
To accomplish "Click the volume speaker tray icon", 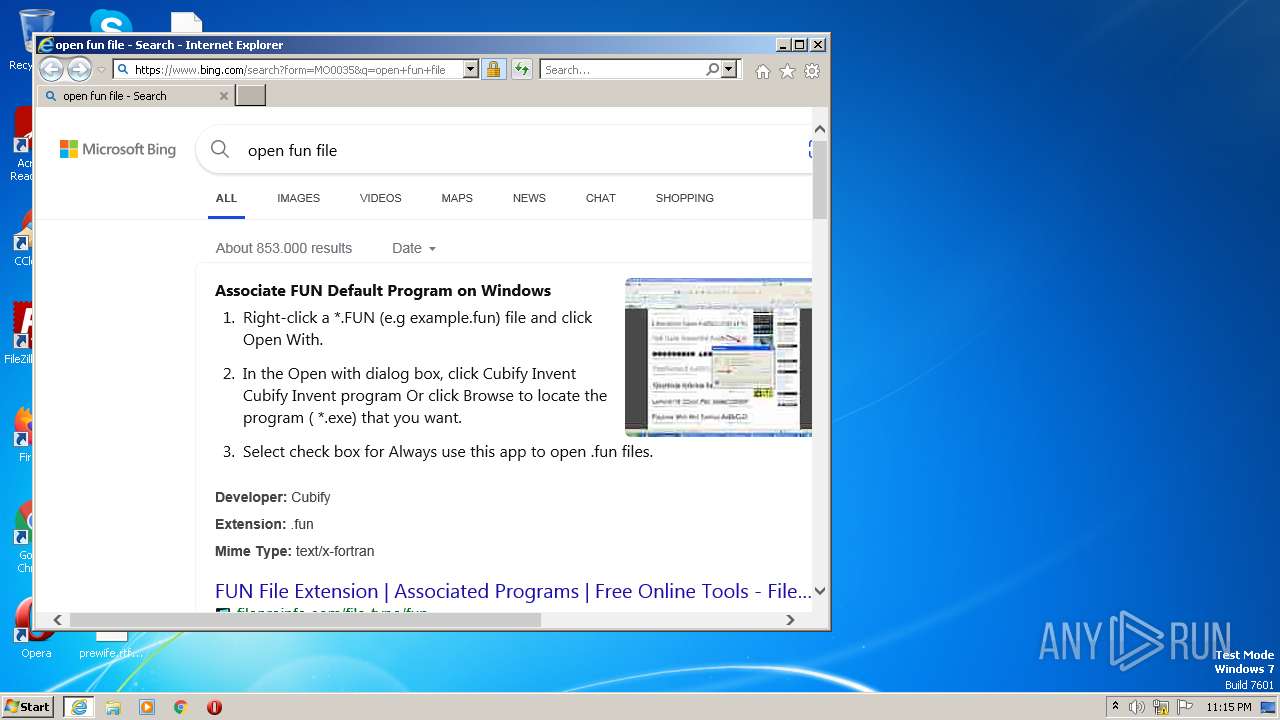I will [1137, 707].
